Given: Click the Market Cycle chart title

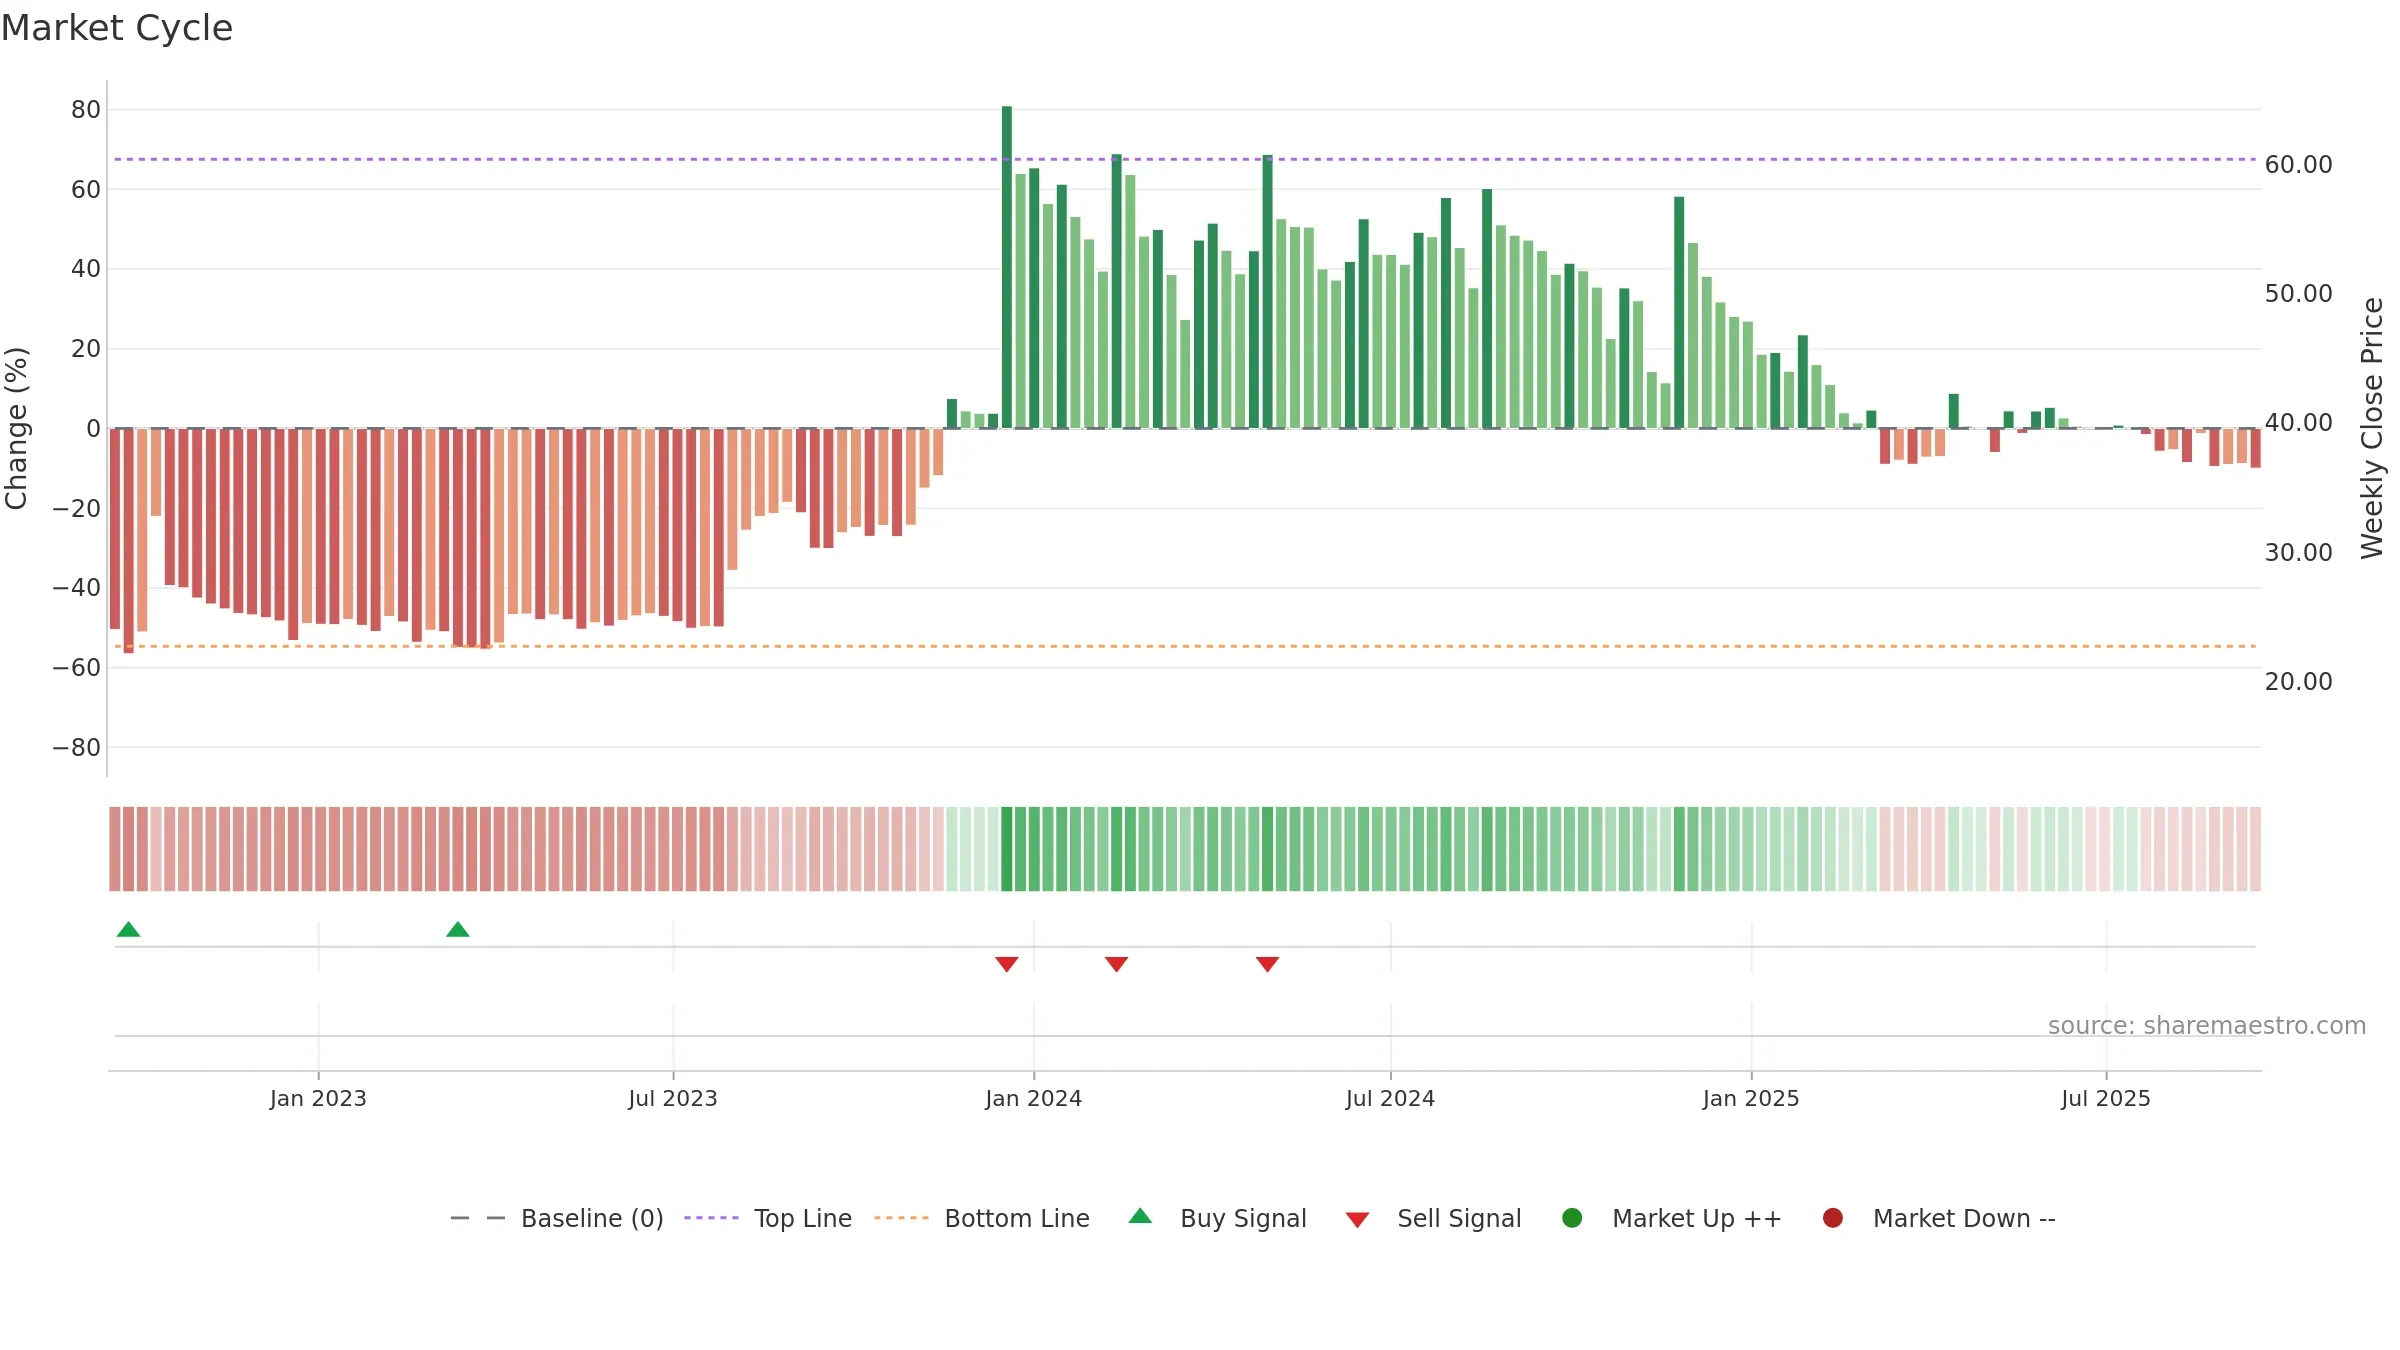Looking at the screenshot, I should click(117, 28).
